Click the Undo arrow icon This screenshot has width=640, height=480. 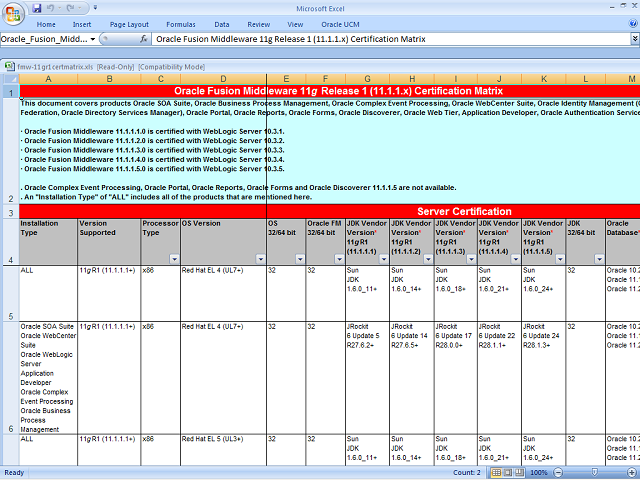tap(51, 8)
